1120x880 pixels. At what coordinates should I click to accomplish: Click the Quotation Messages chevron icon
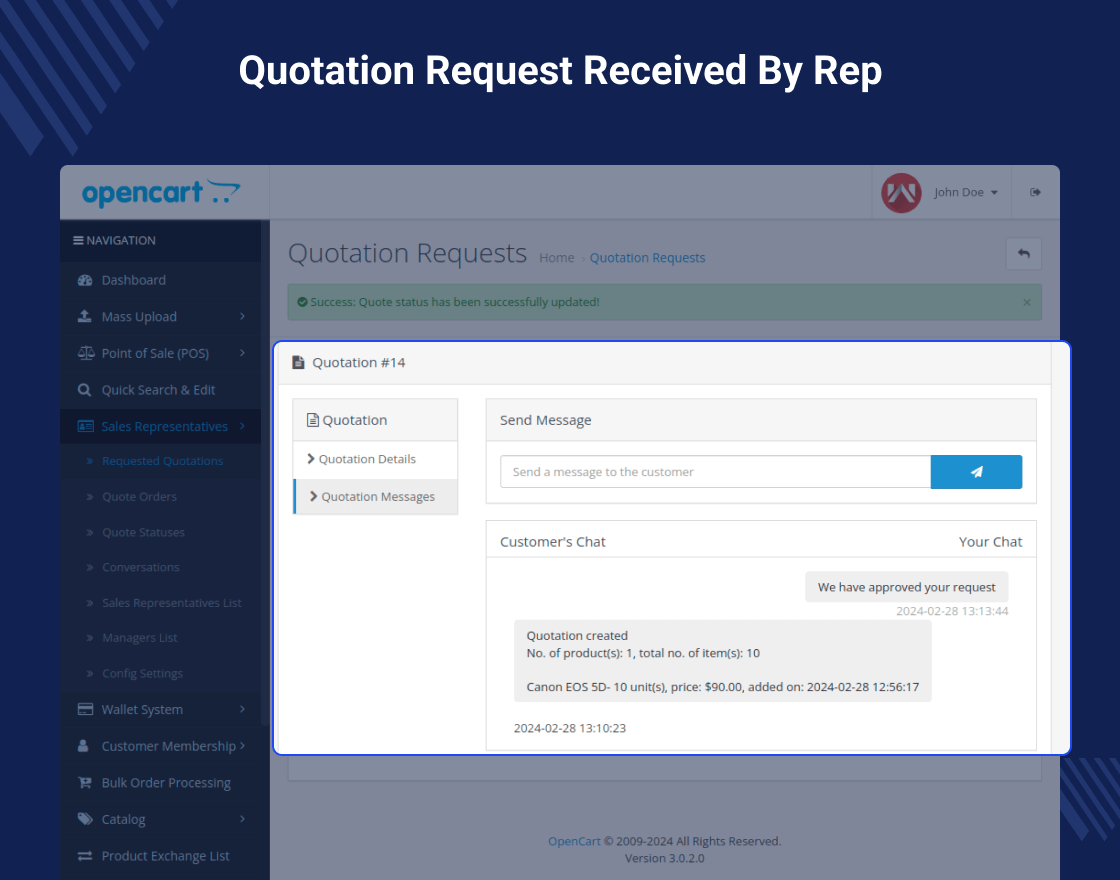314,496
